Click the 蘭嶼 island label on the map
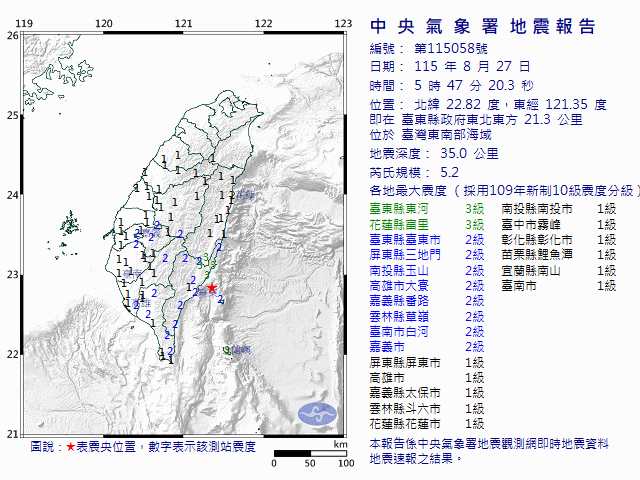Viewport: 640px width, 480px height. [x=241, y=350]
